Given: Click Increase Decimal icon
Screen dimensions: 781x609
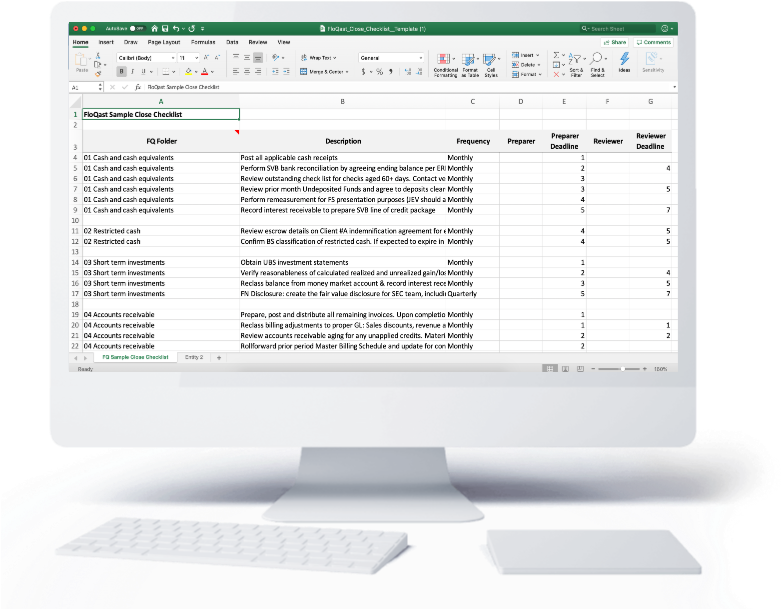Looking at the screenshot, I should (x=408, y=72).
